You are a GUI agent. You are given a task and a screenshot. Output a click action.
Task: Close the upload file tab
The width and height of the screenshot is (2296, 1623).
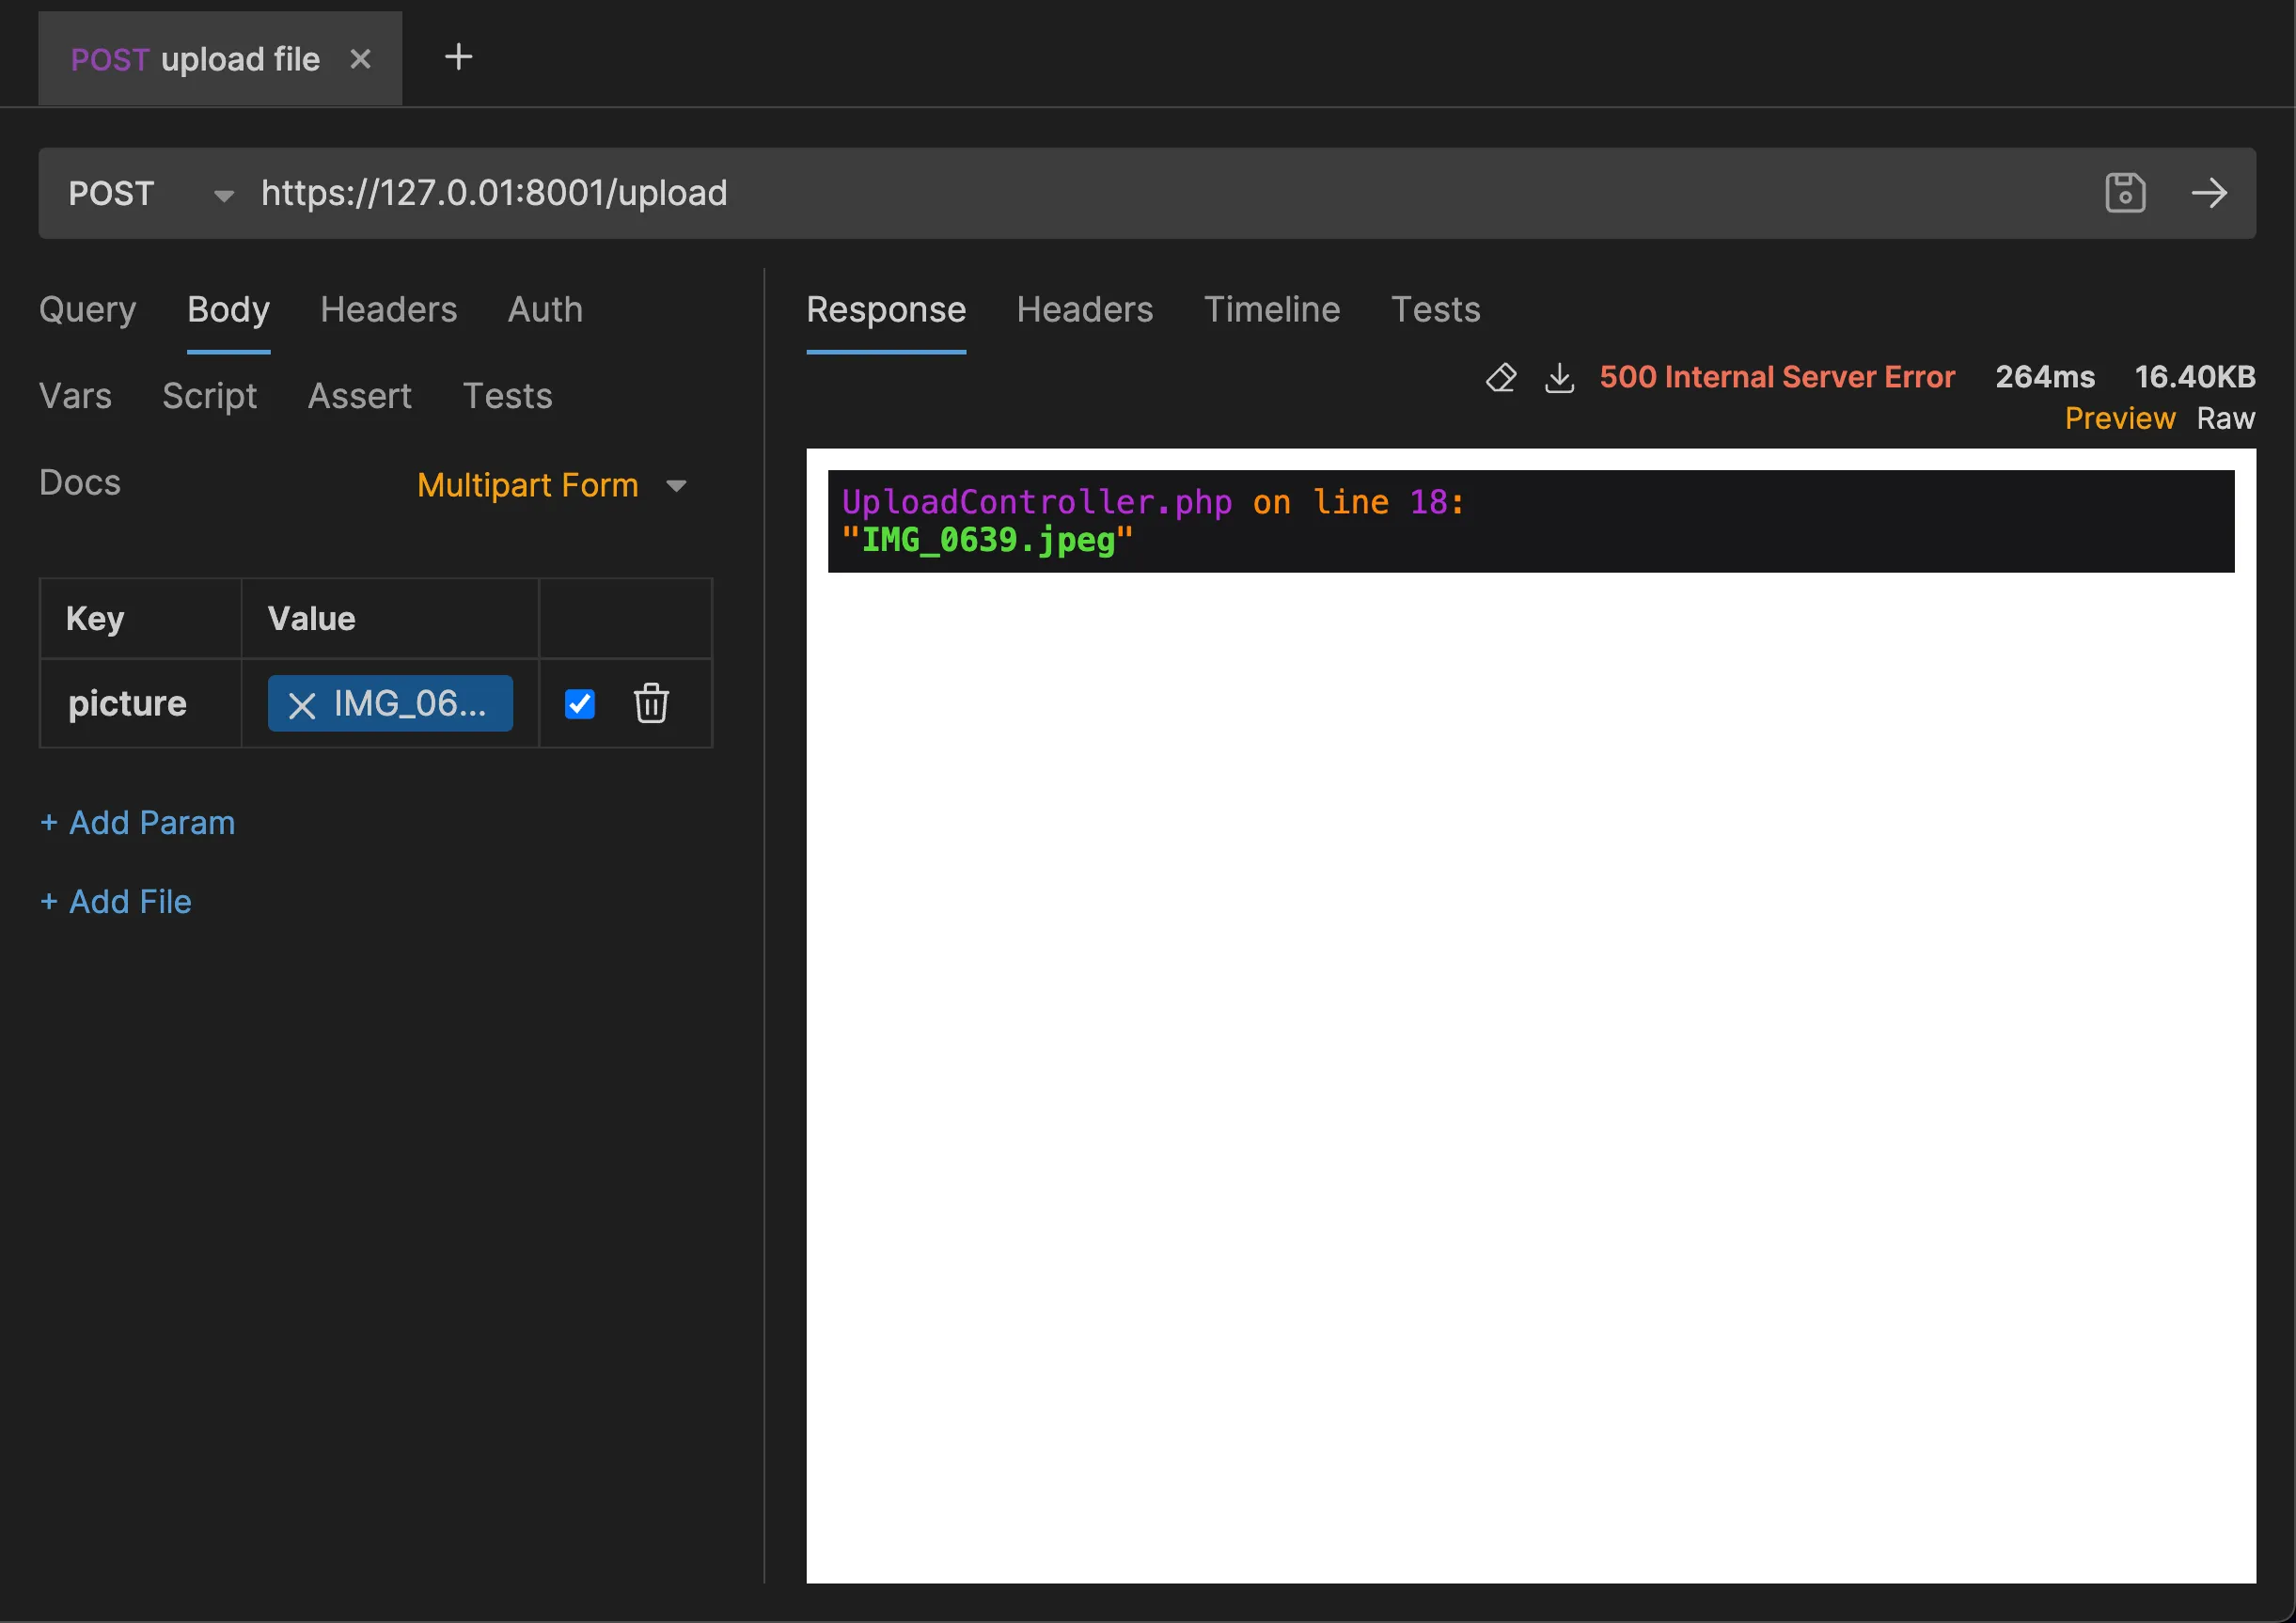(x=360, y=59)
